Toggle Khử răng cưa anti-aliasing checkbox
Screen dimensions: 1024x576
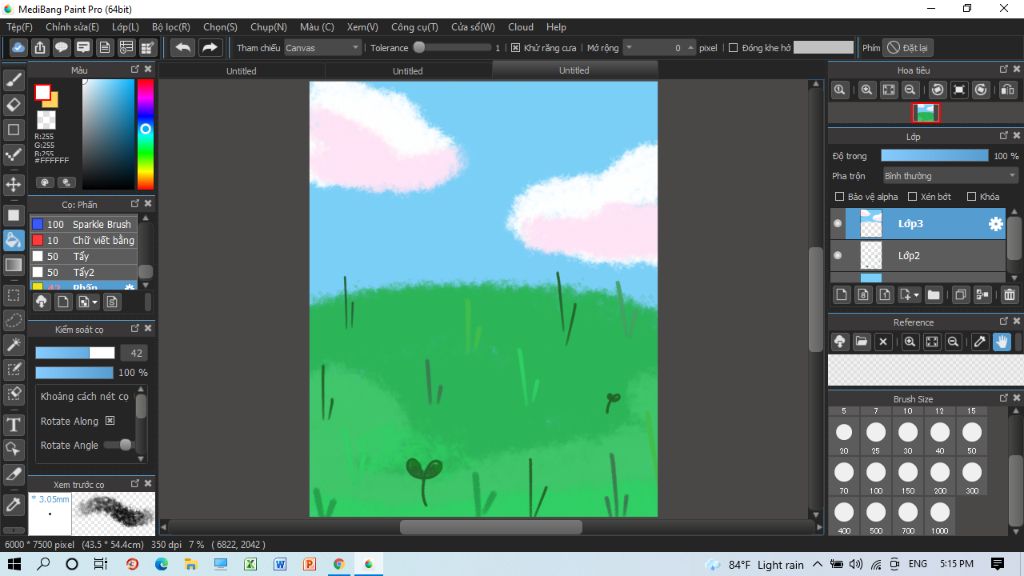(x=515, y=48)
